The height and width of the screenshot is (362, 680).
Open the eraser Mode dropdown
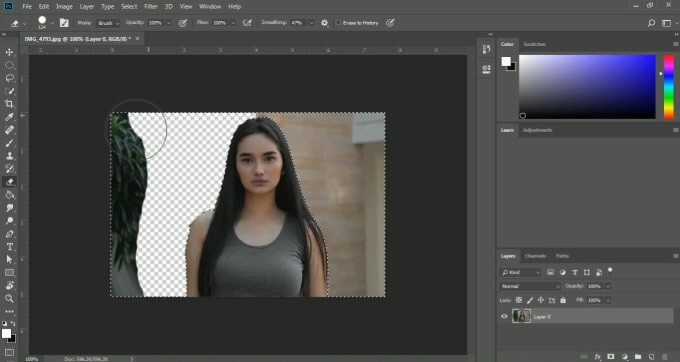click(108, 23)
